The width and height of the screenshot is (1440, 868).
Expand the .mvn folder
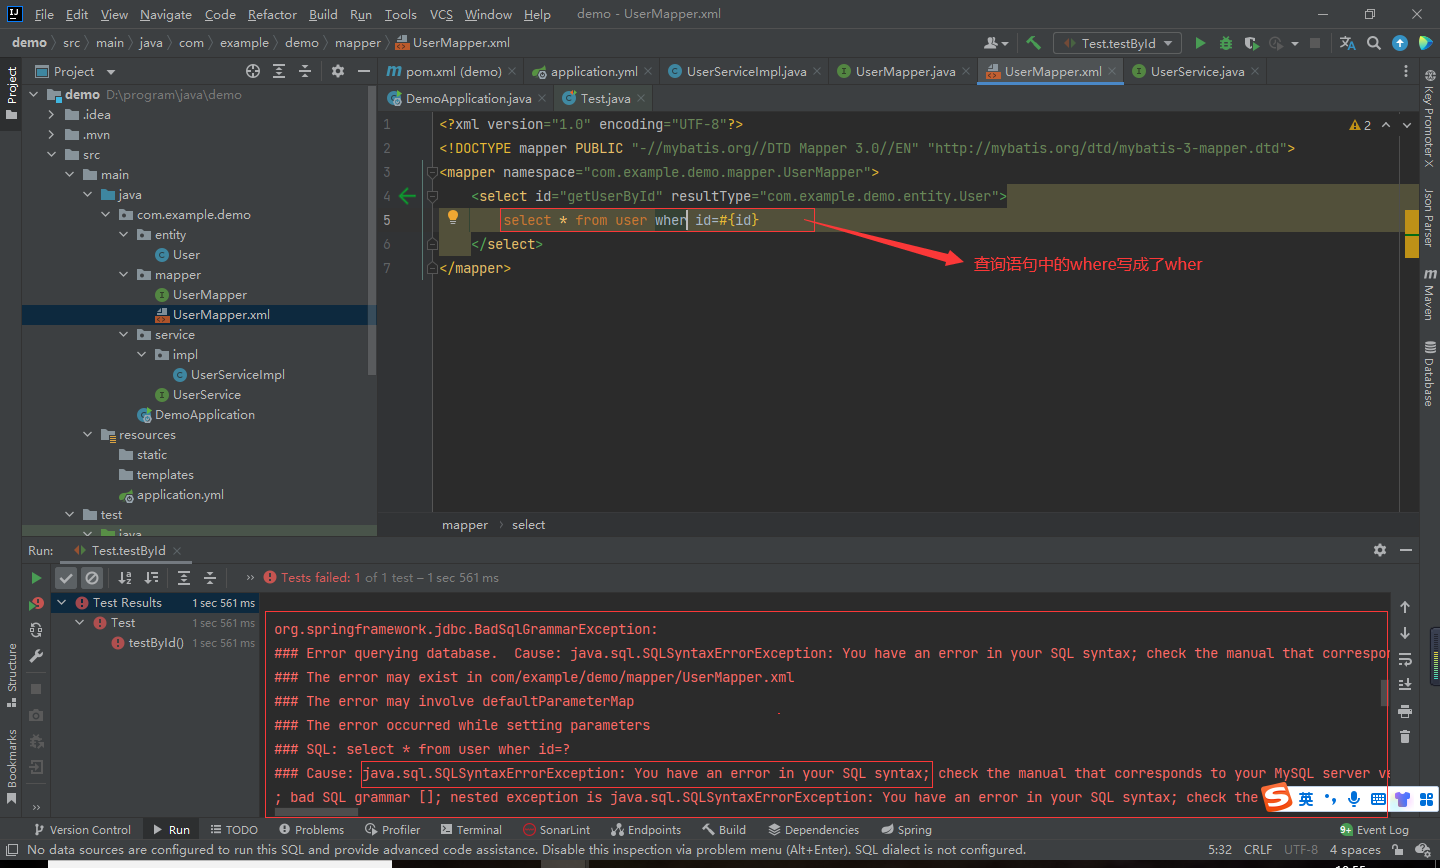pyautogui.click(x=51, y=134)
